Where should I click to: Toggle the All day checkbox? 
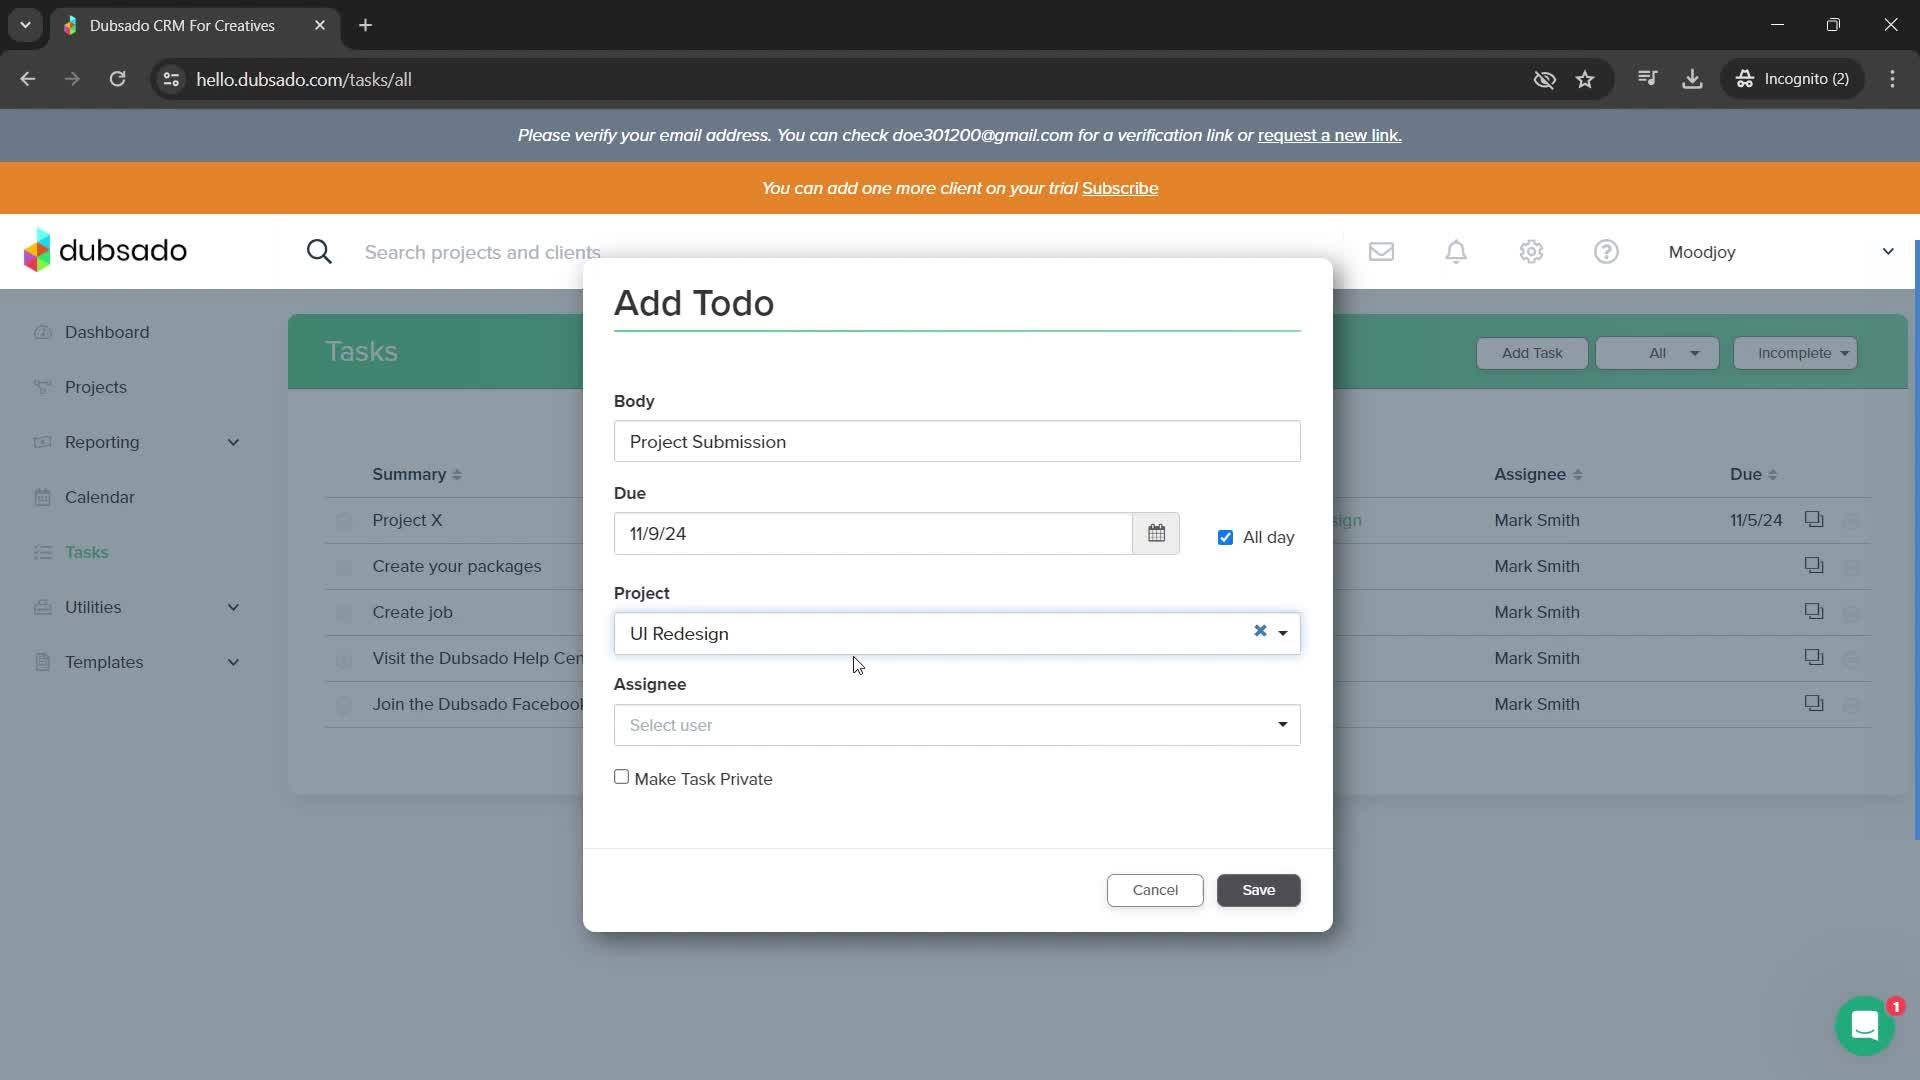point(1225,537)
